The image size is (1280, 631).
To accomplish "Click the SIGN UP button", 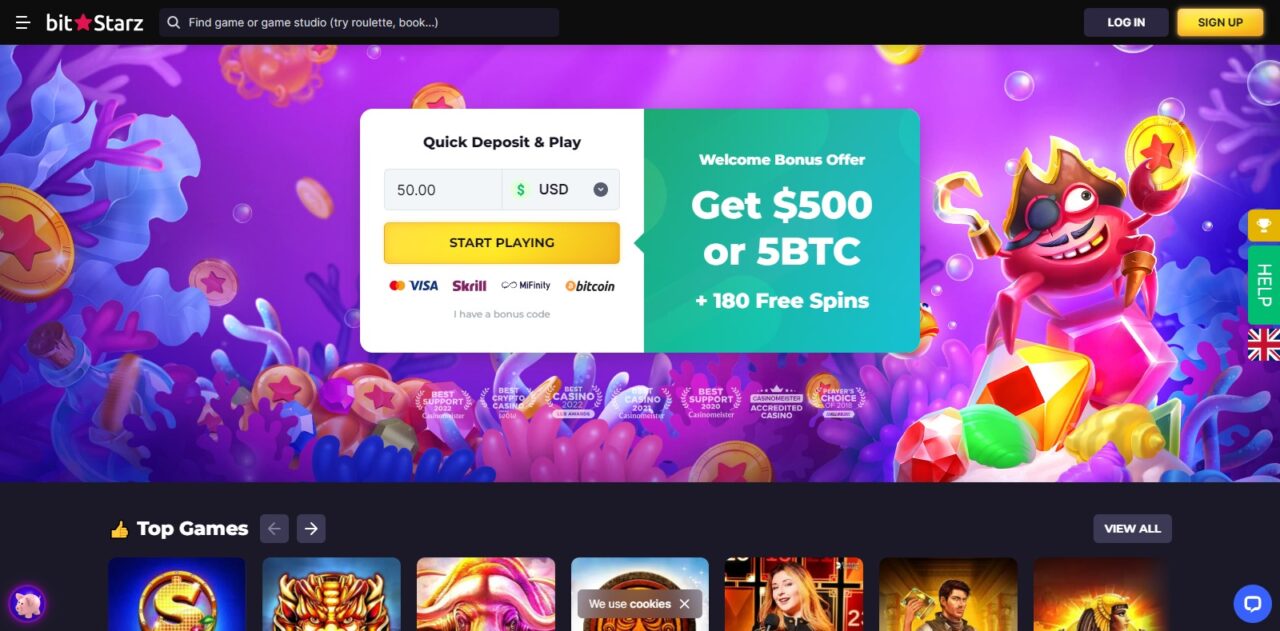I will (x=1220, y=22).
